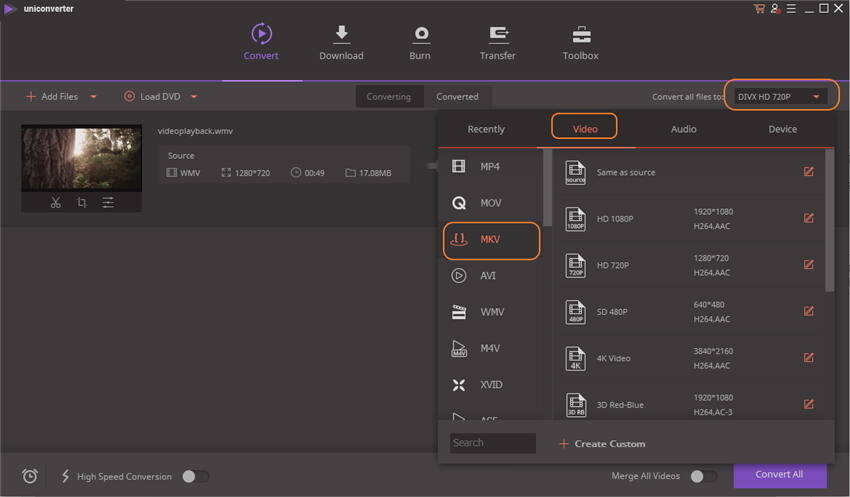The width and height of the screenshot is (850, 497).
Task: Open the hamburger menu icon
Action: coord(791,9)
